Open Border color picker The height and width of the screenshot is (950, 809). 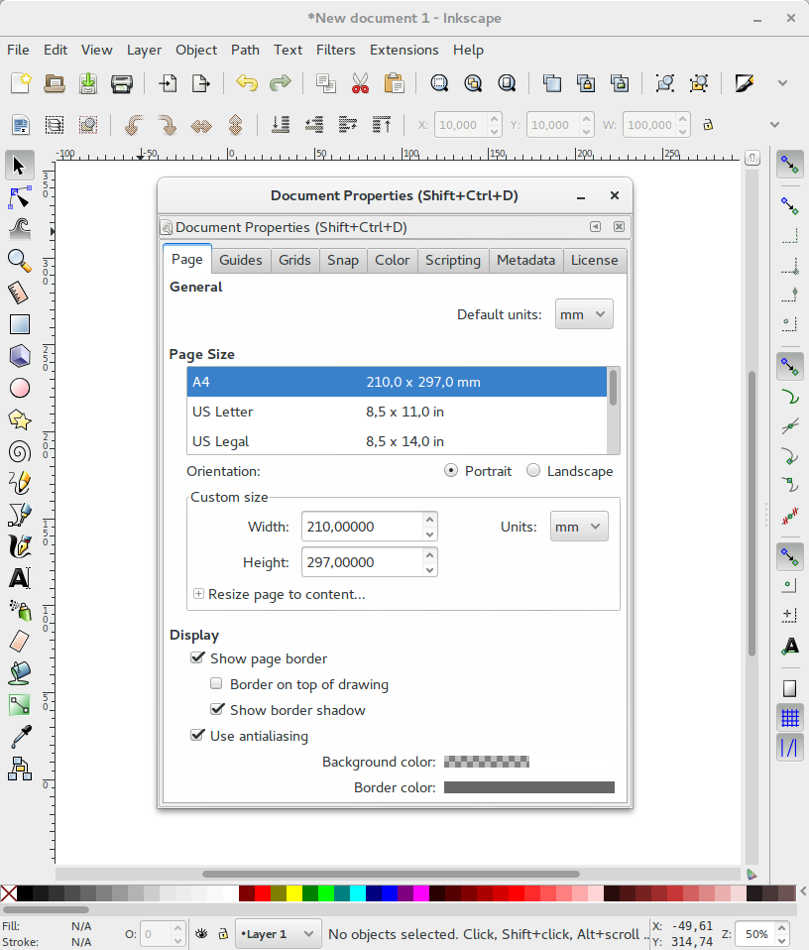click(x=528, y=787)
